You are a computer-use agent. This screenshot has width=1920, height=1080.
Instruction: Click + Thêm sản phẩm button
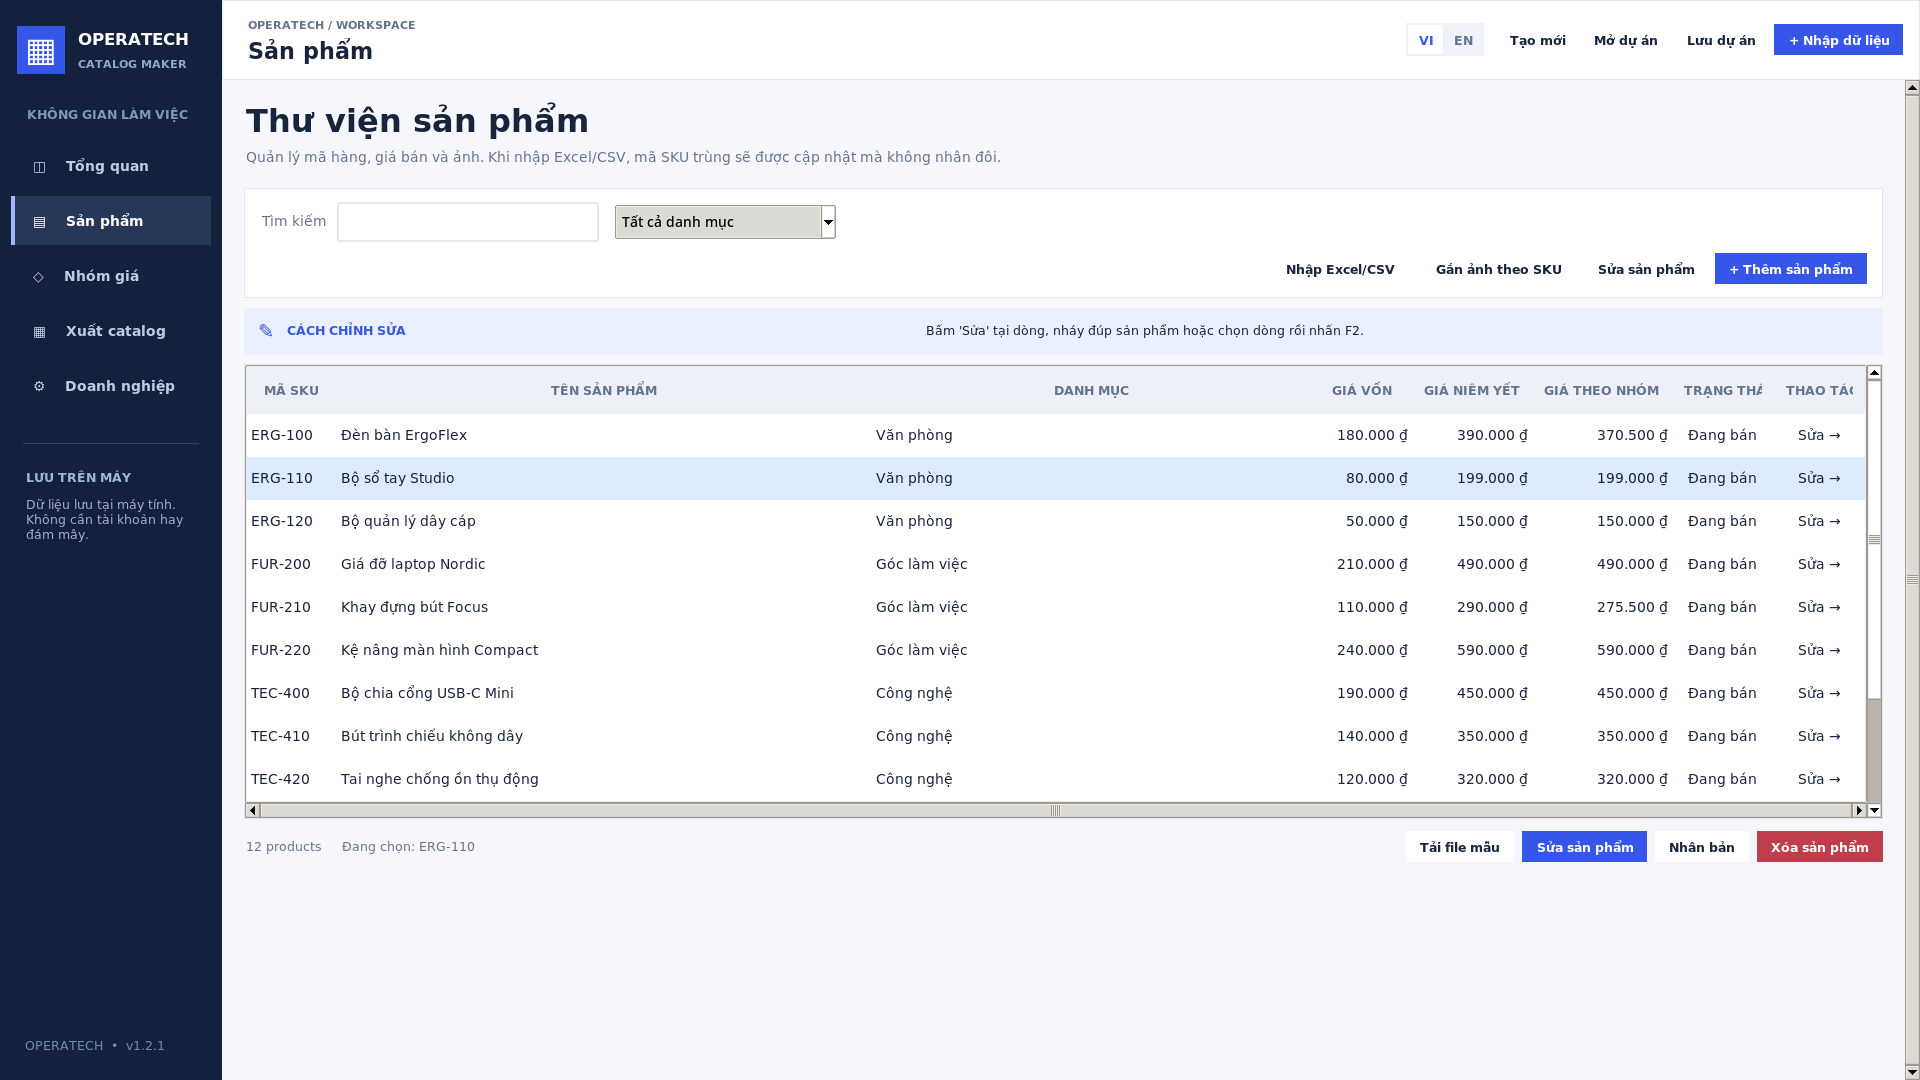tap(1790, 269)
